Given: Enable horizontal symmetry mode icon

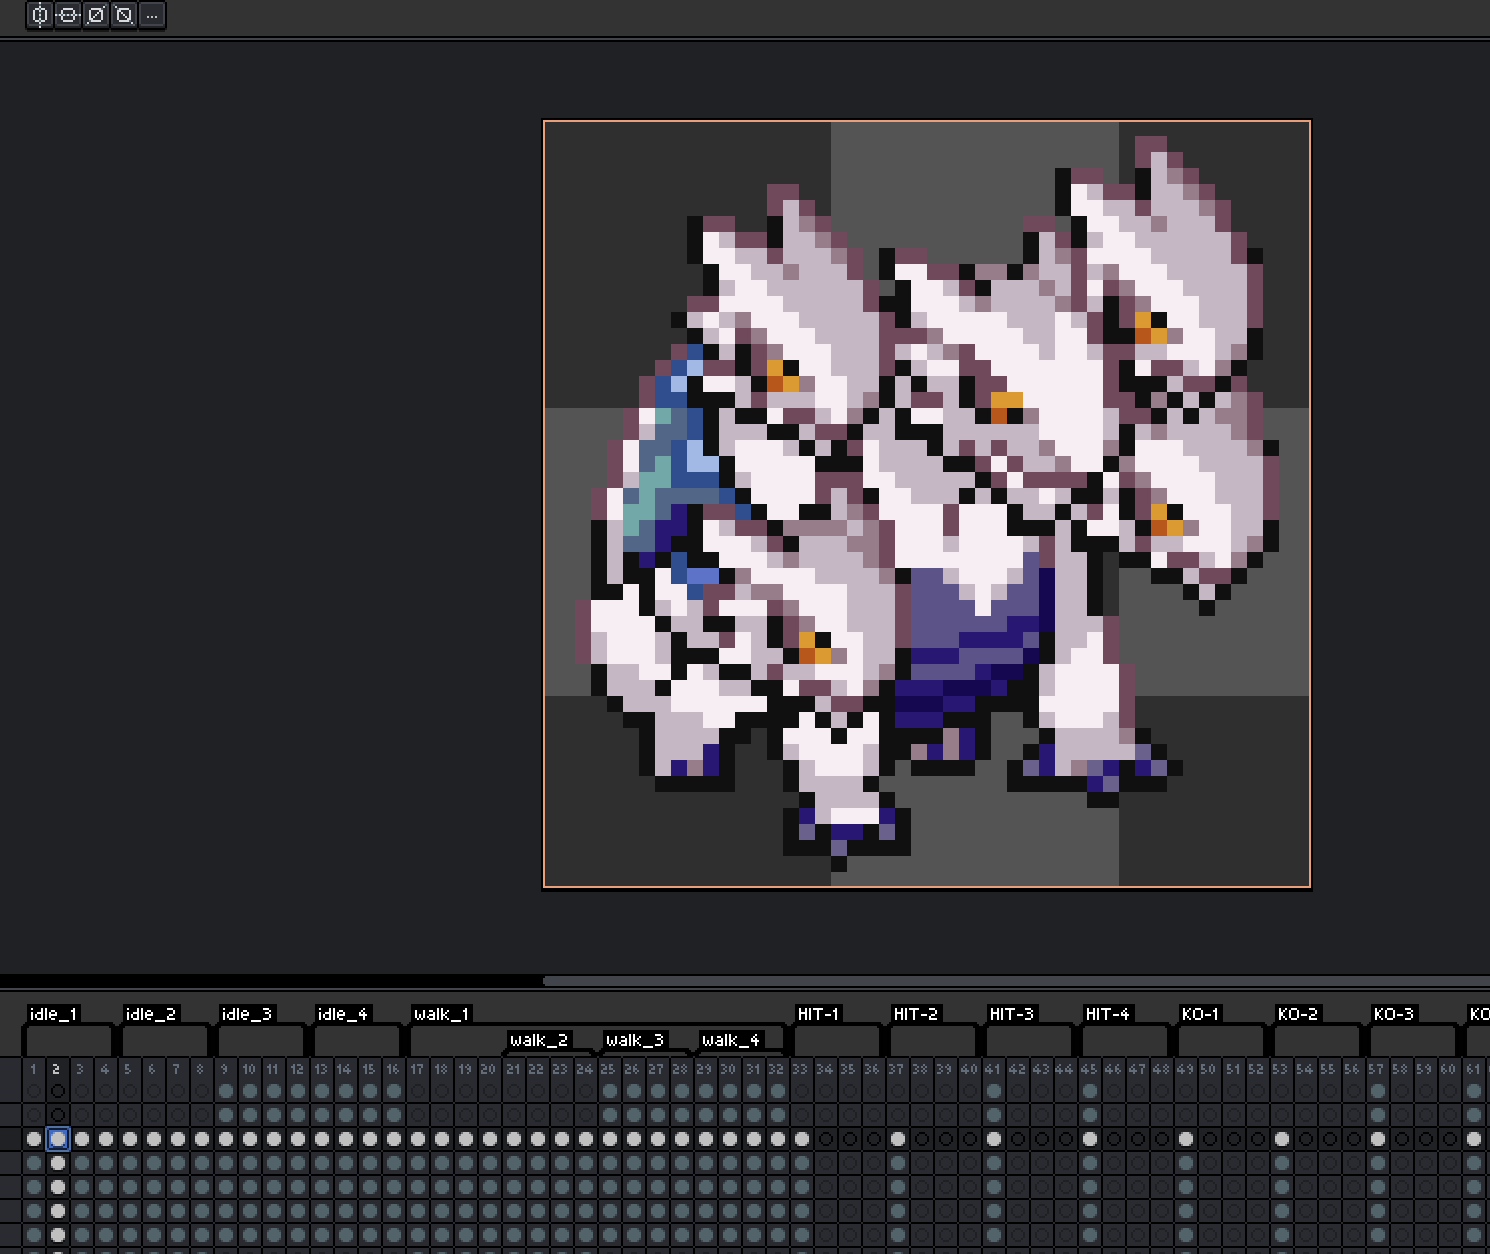Looking at the screenshot, I should [68, 15].
